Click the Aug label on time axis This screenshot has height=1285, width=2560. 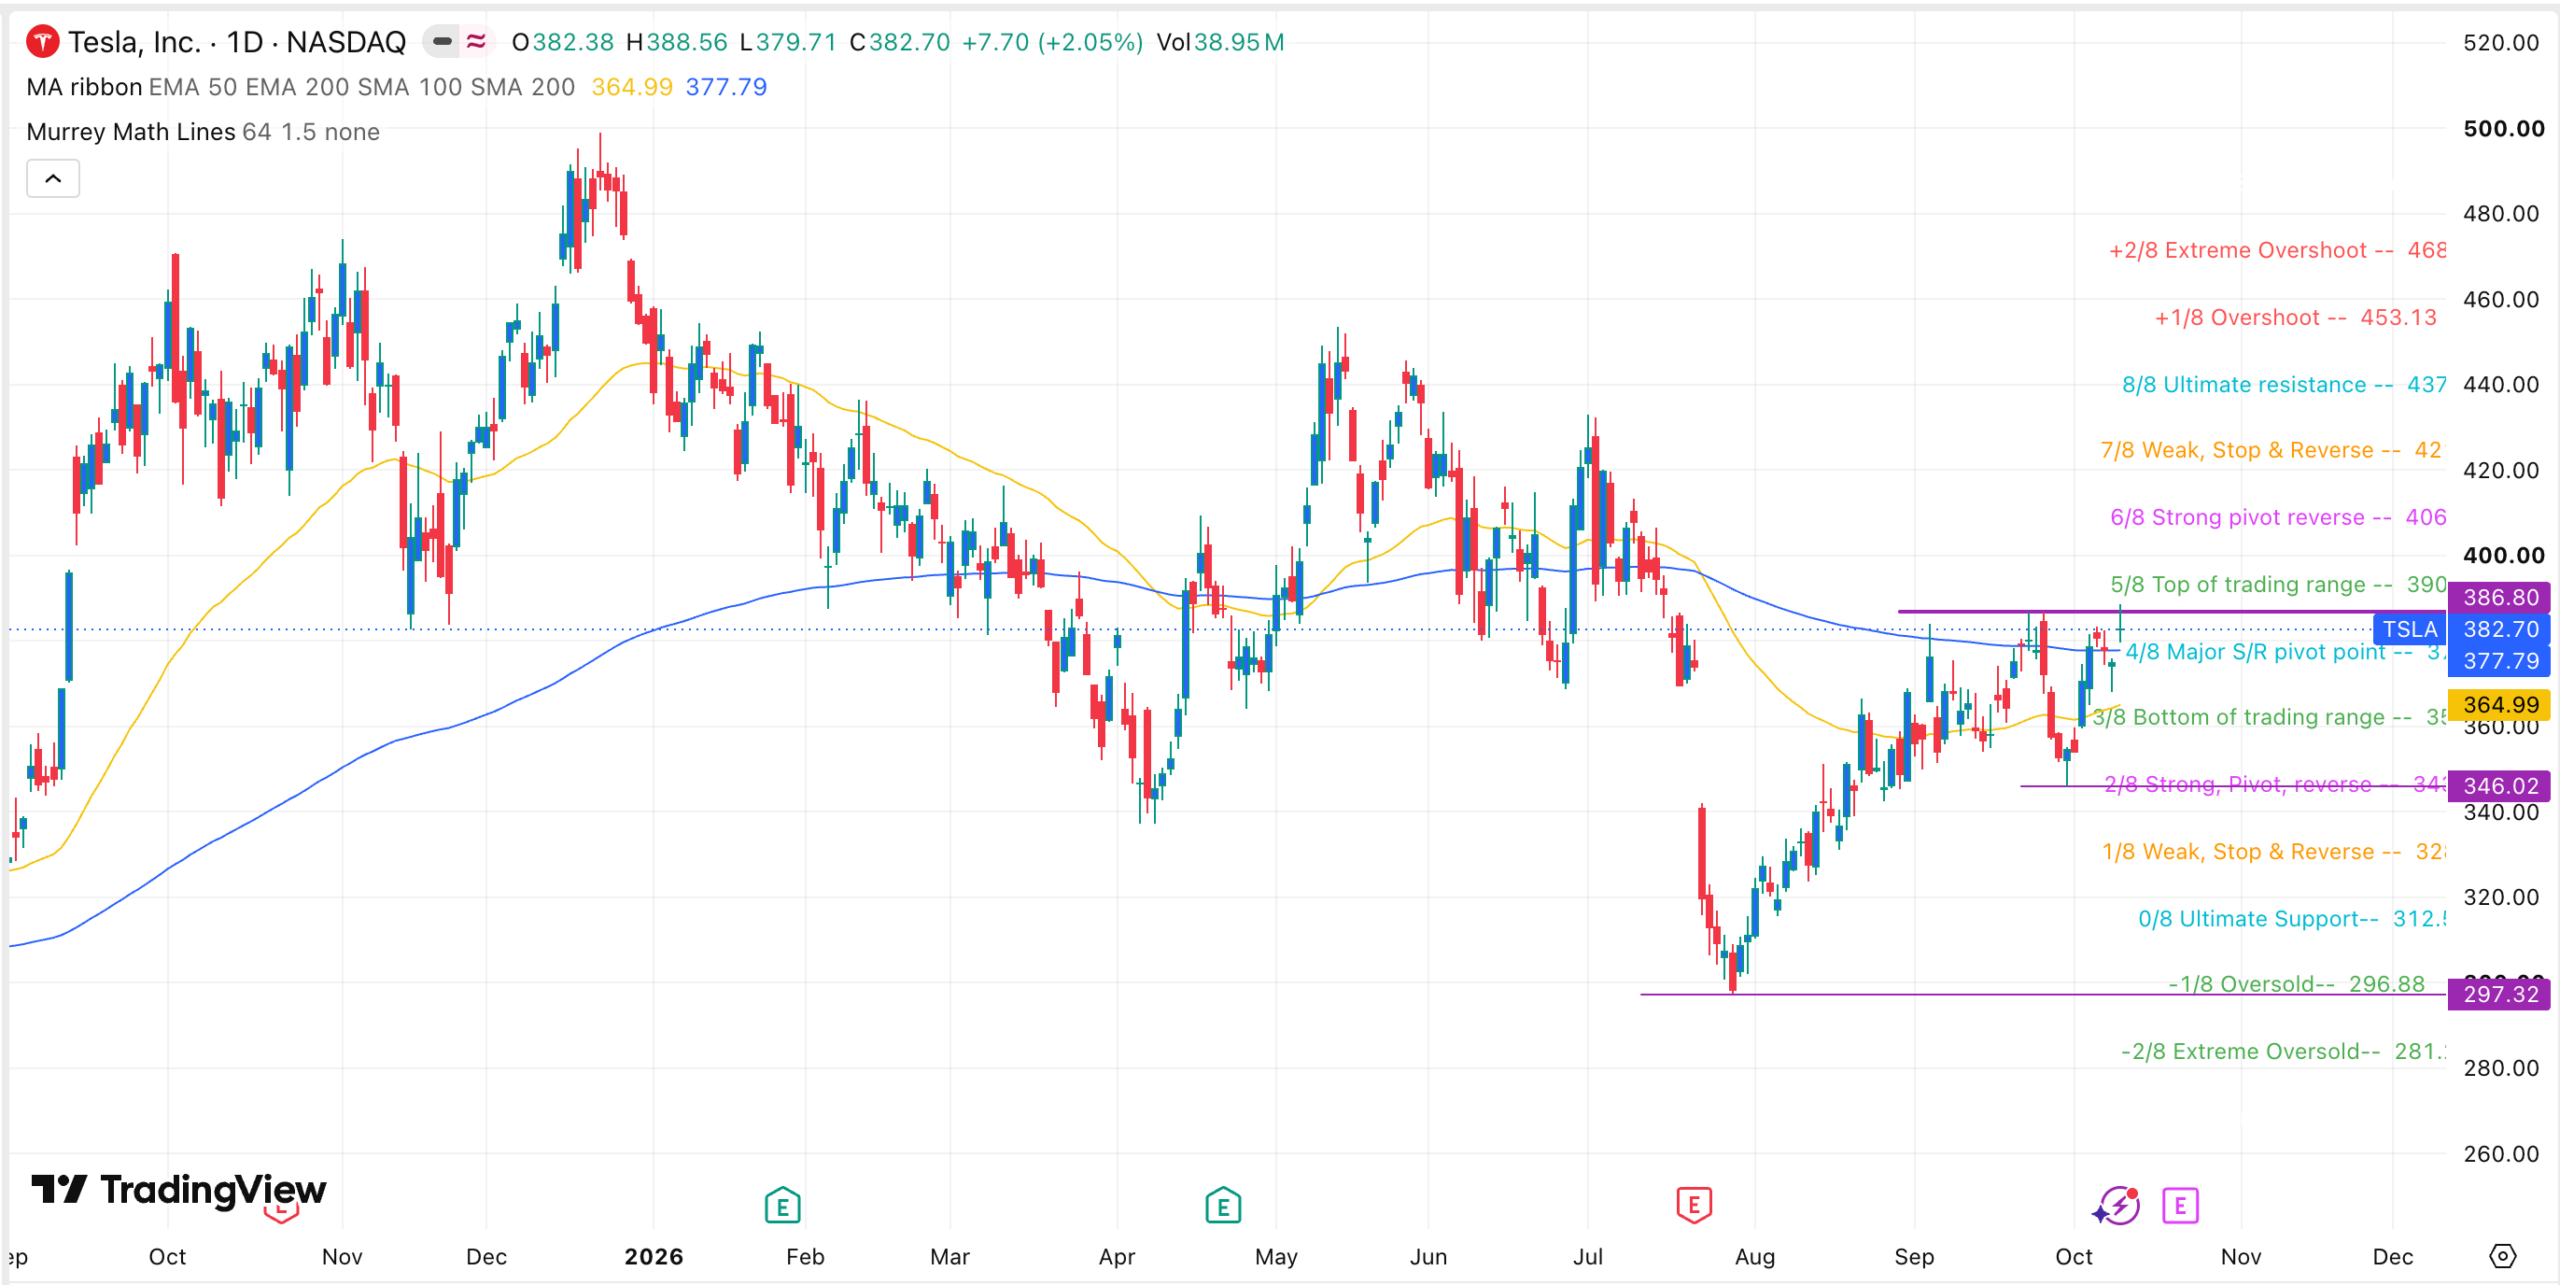(x=1755, y=1257)
